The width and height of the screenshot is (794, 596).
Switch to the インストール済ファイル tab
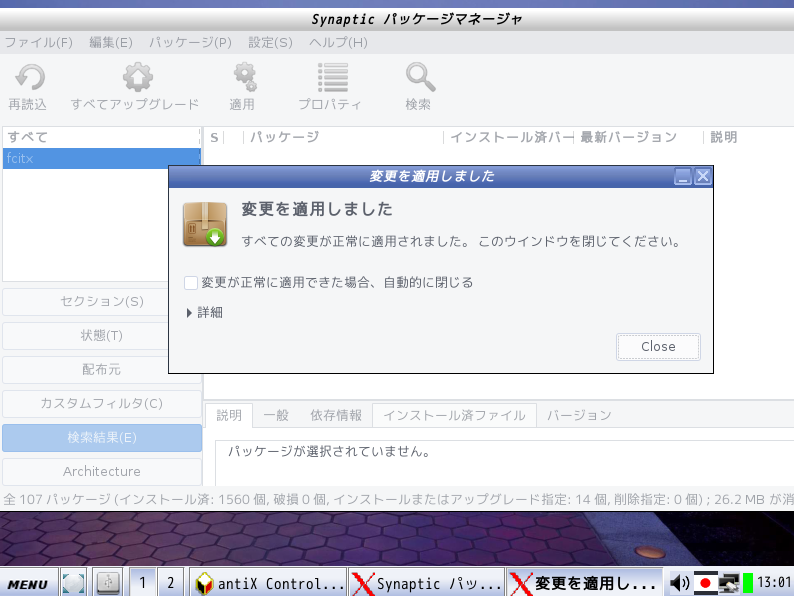[454, 416]
